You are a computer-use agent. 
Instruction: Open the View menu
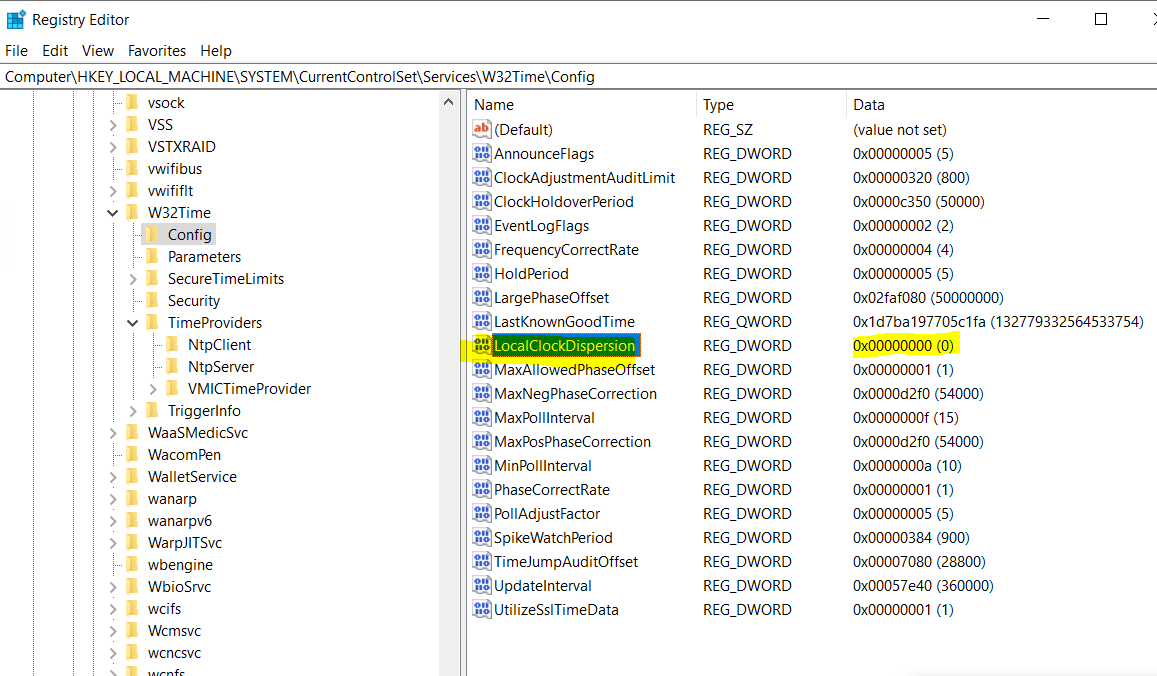[98, 51]
